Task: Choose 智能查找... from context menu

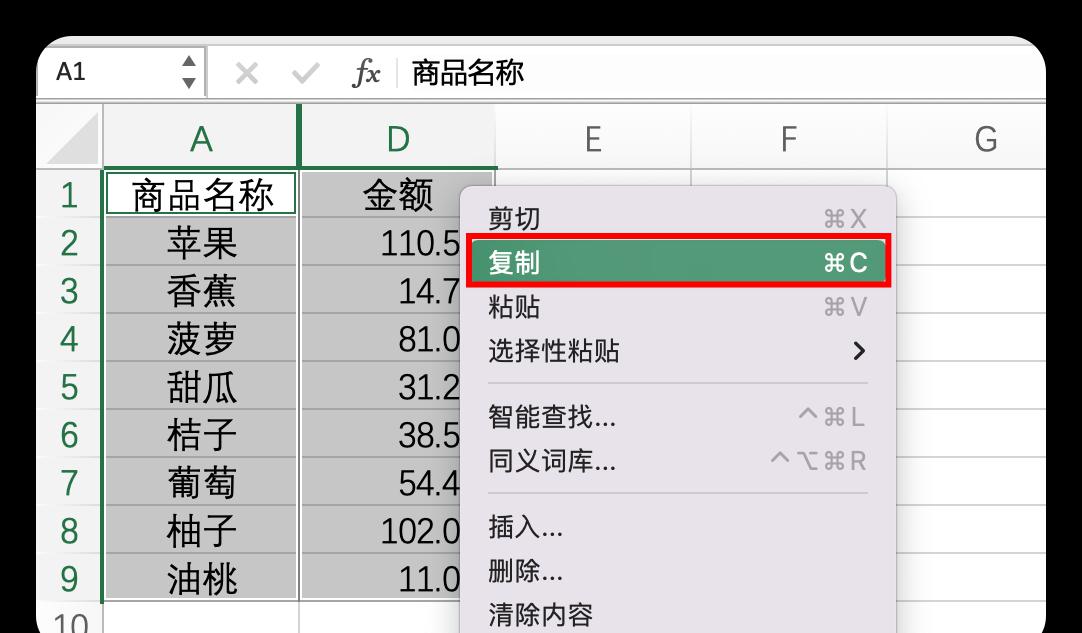Action: point(678,417)
